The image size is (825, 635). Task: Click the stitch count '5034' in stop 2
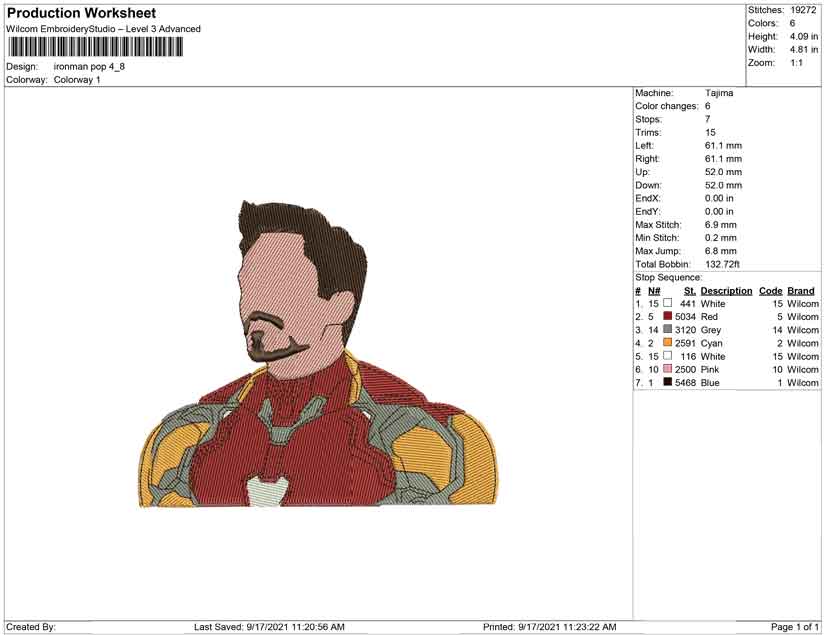pos(685,317)
